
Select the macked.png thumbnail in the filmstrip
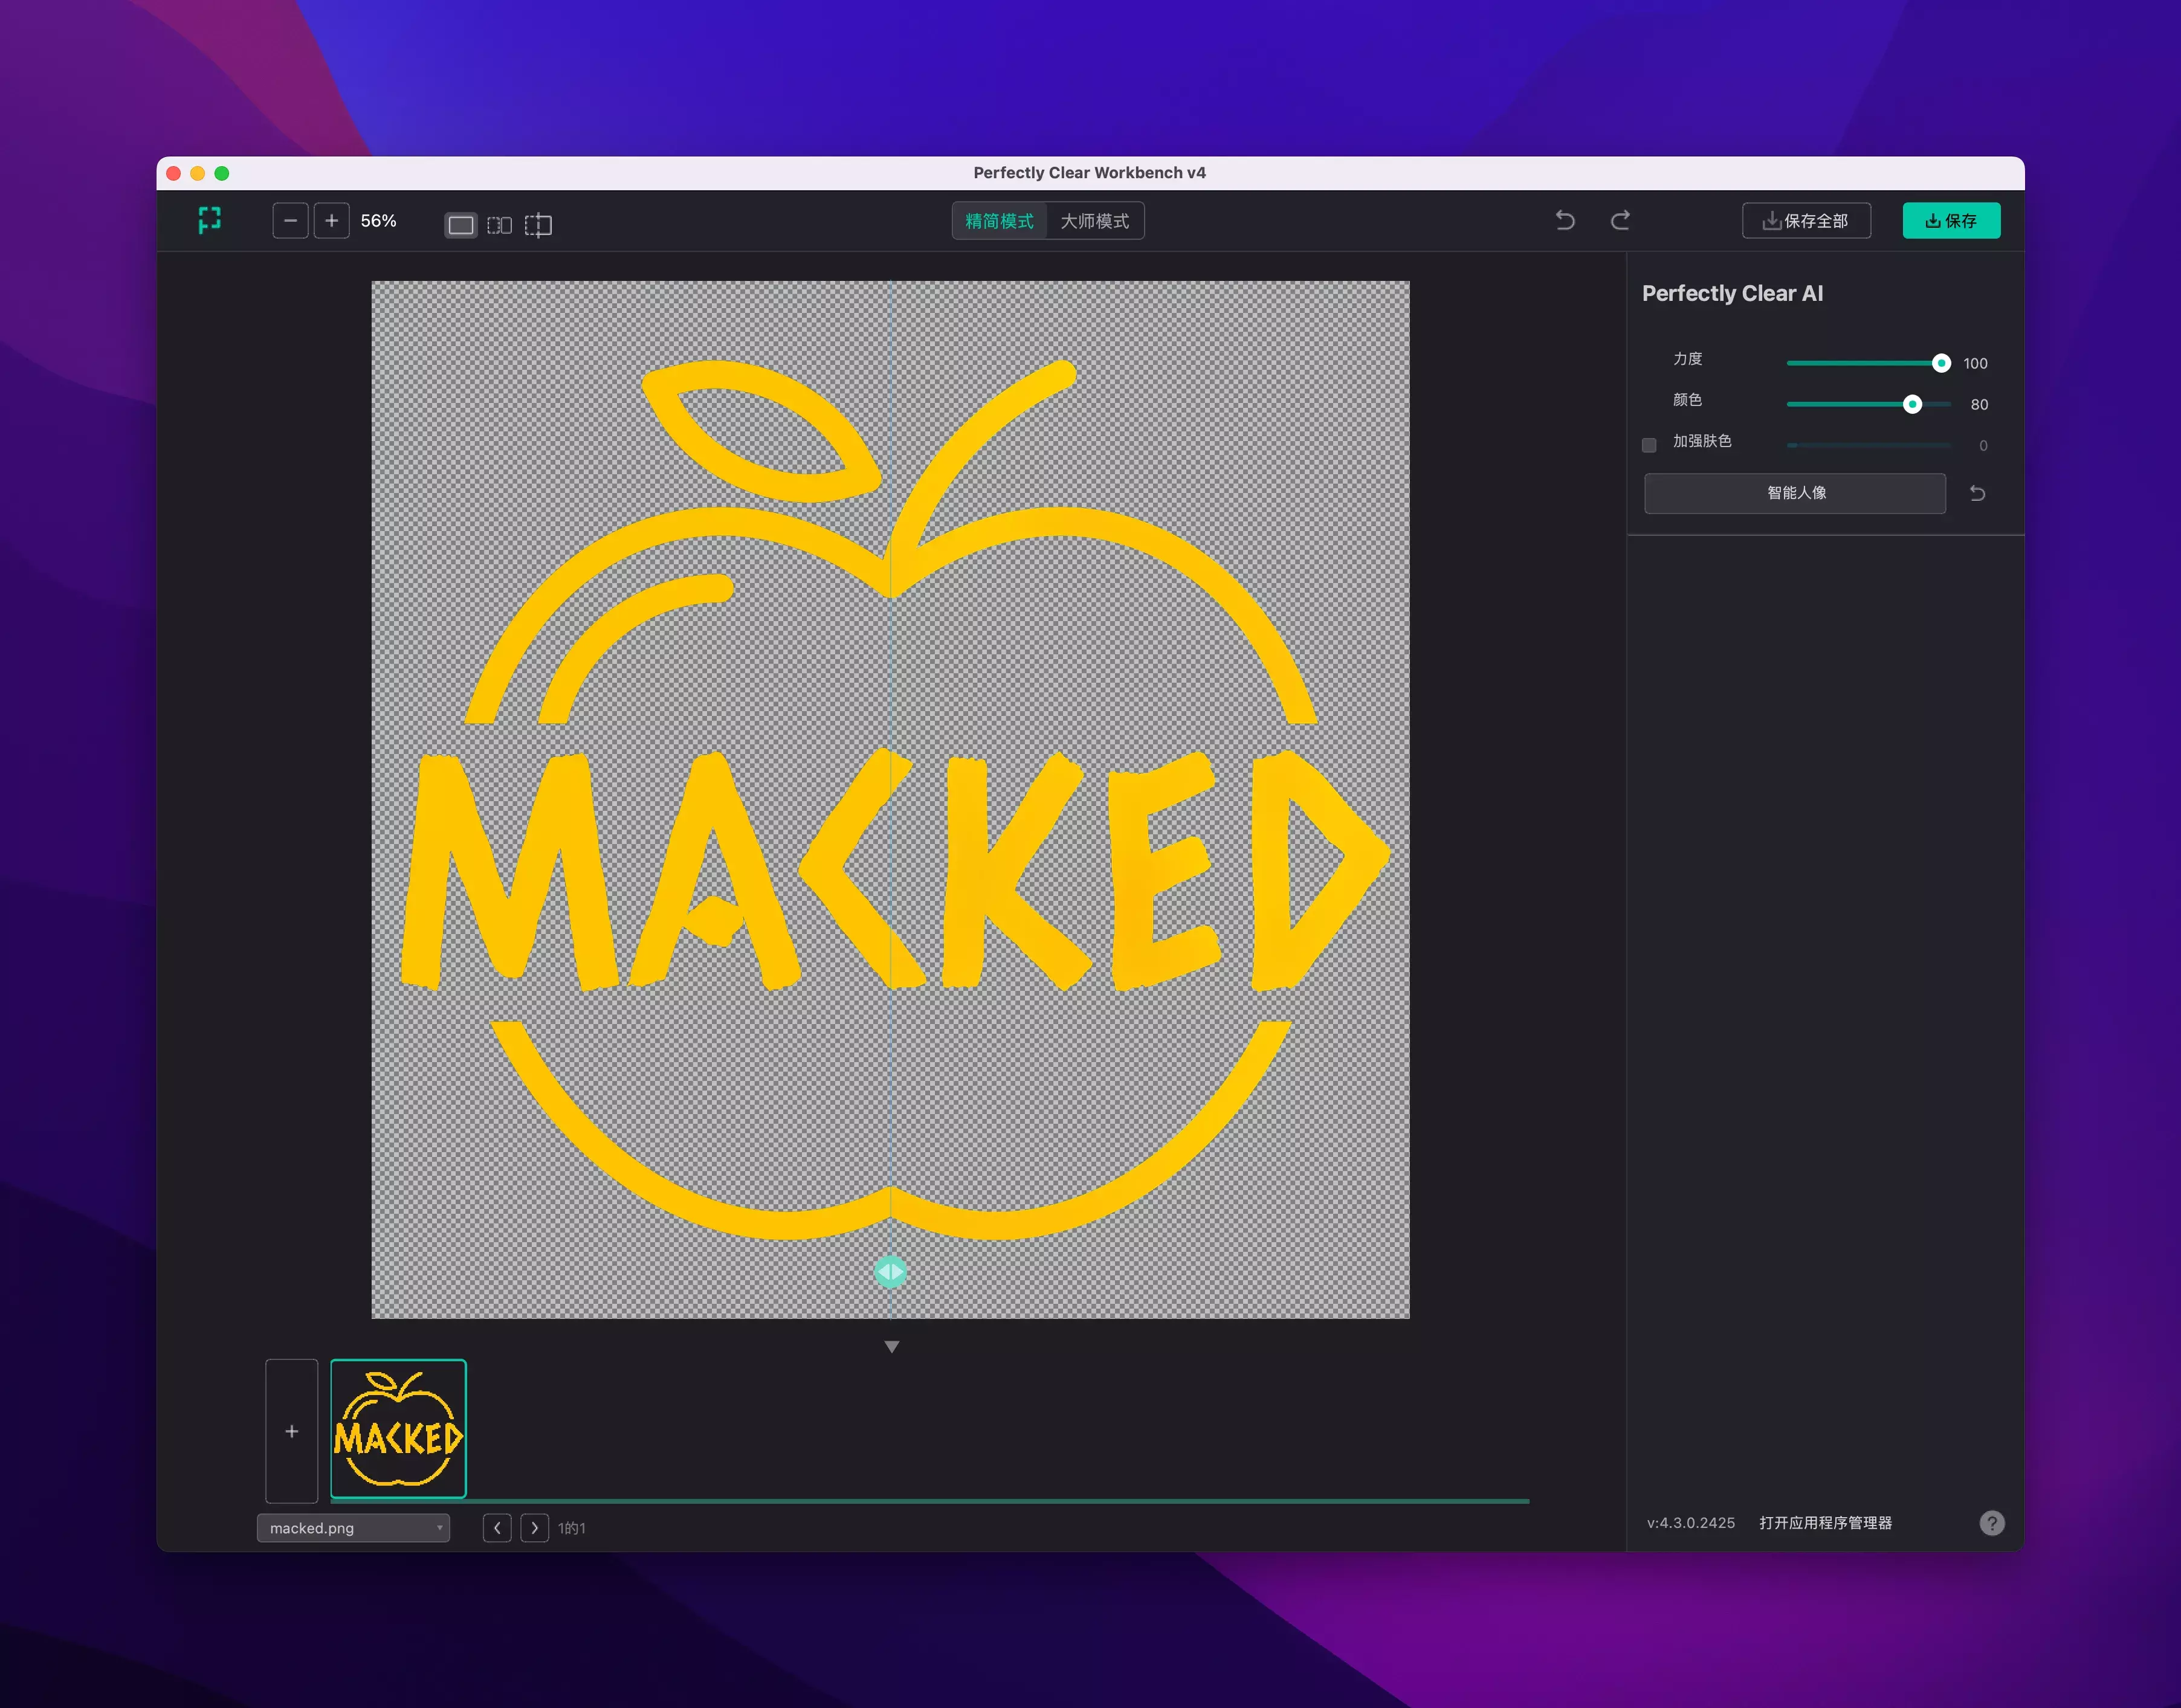[x=398, y=1429]
